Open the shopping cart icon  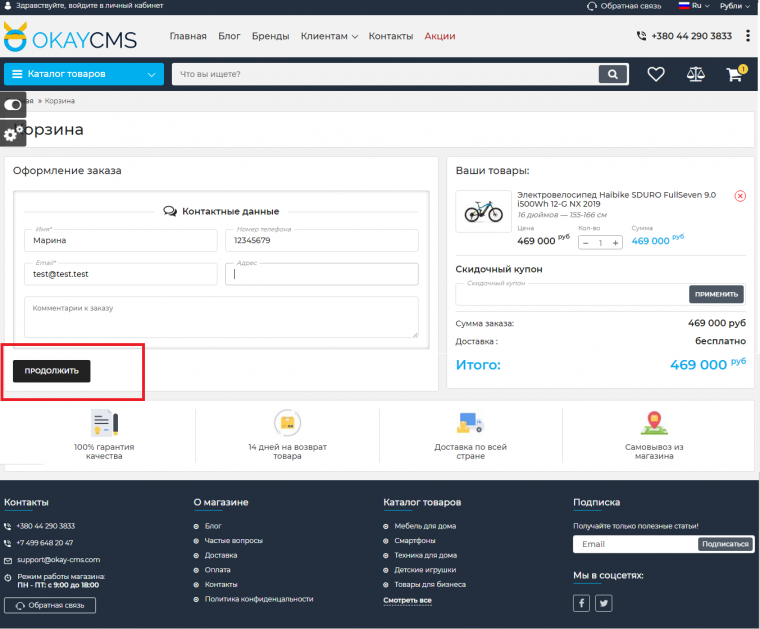tap(735, 74)
